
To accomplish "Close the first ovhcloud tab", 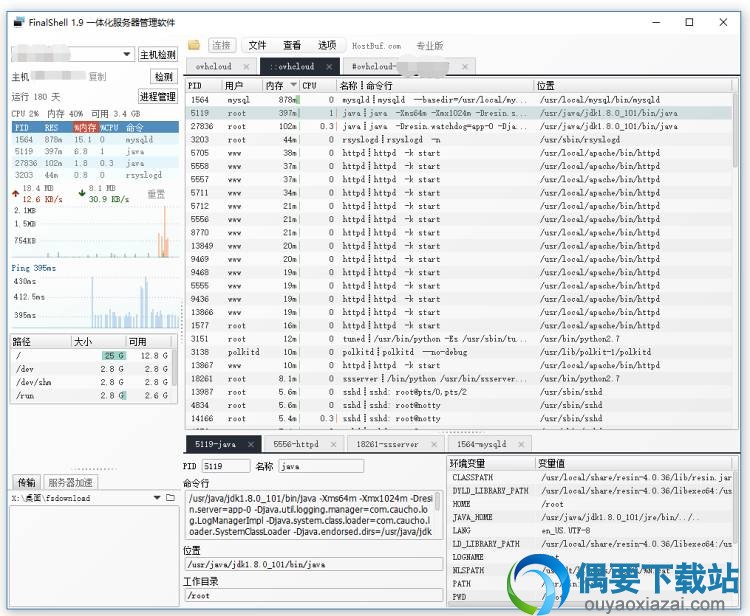I will click(246, 67).
